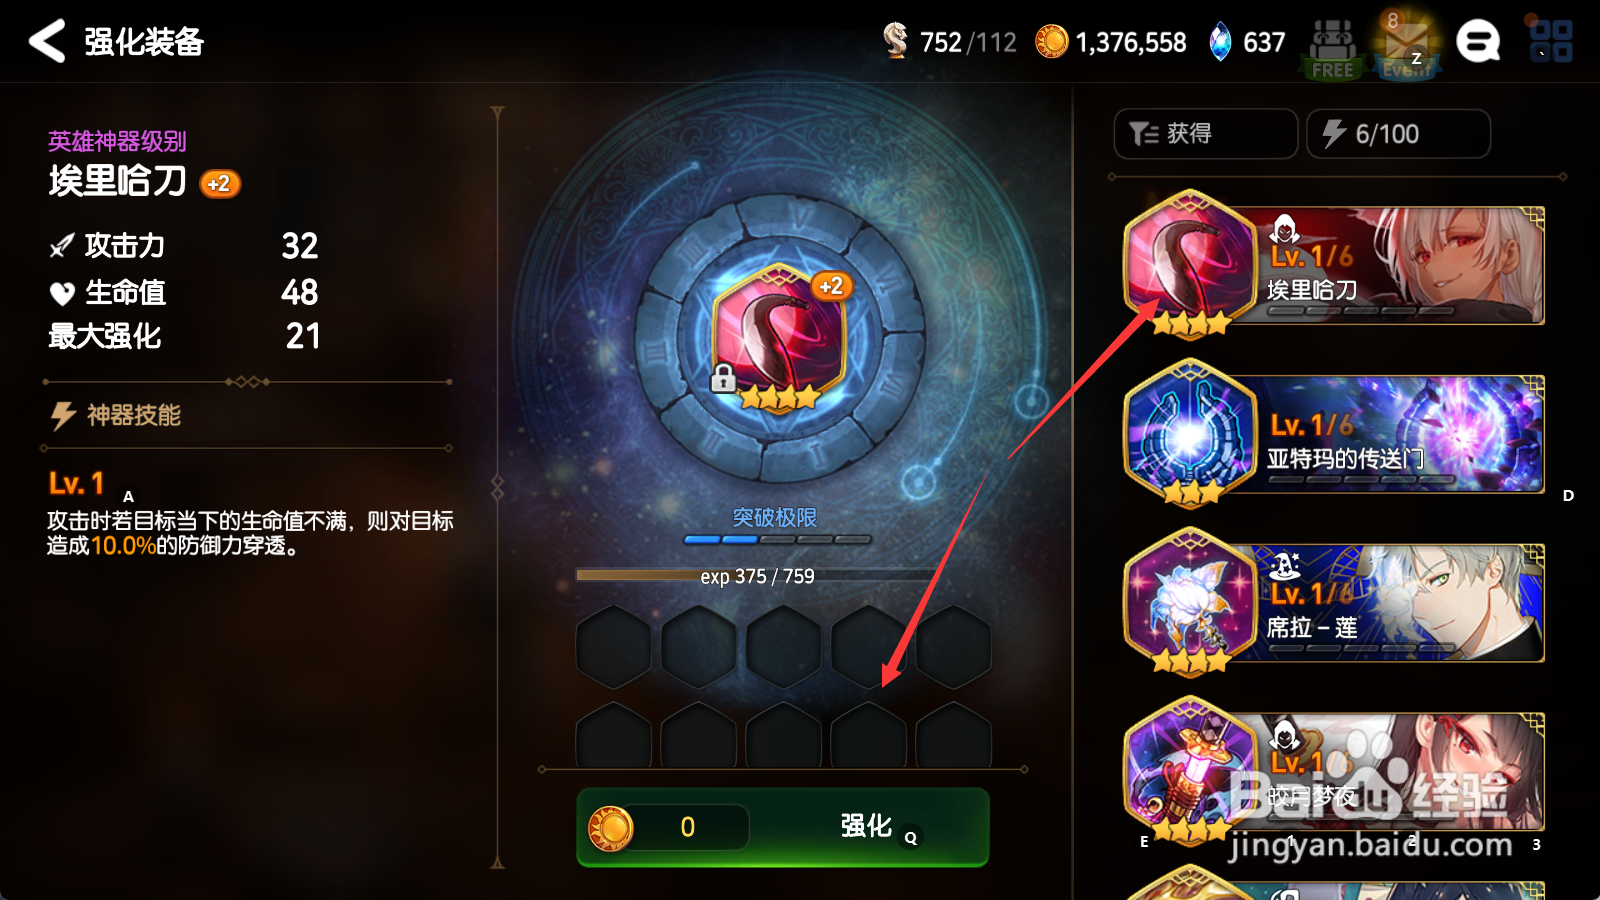The height and width of the screenshot is (900, 1600).
Task: Open the FREE gift shop icon
Action: [1332, 48]
